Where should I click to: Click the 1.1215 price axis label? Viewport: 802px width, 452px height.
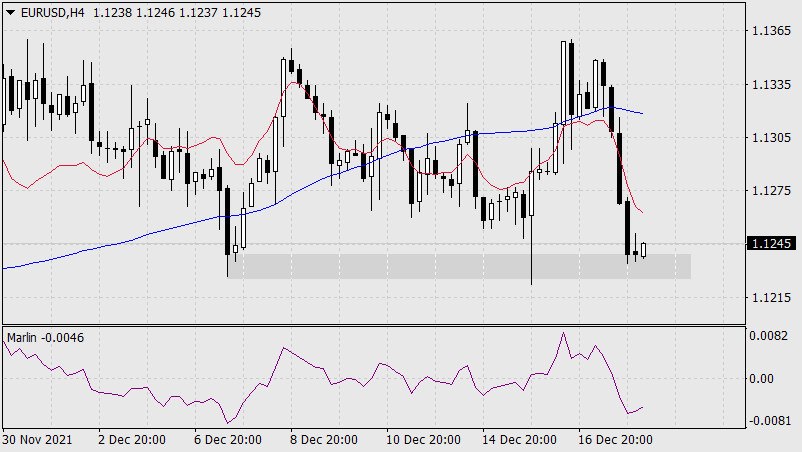click(x=771, y=298)
